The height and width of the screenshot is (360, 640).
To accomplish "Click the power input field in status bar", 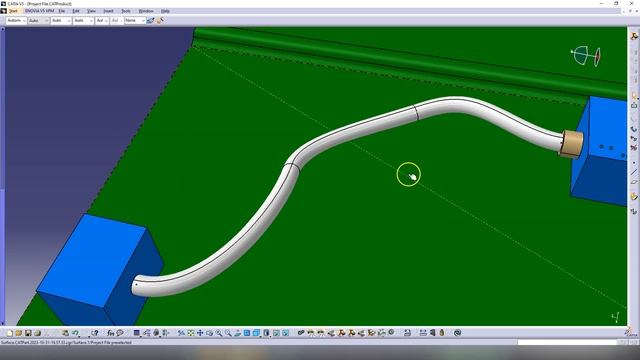I will pos(567,342).
